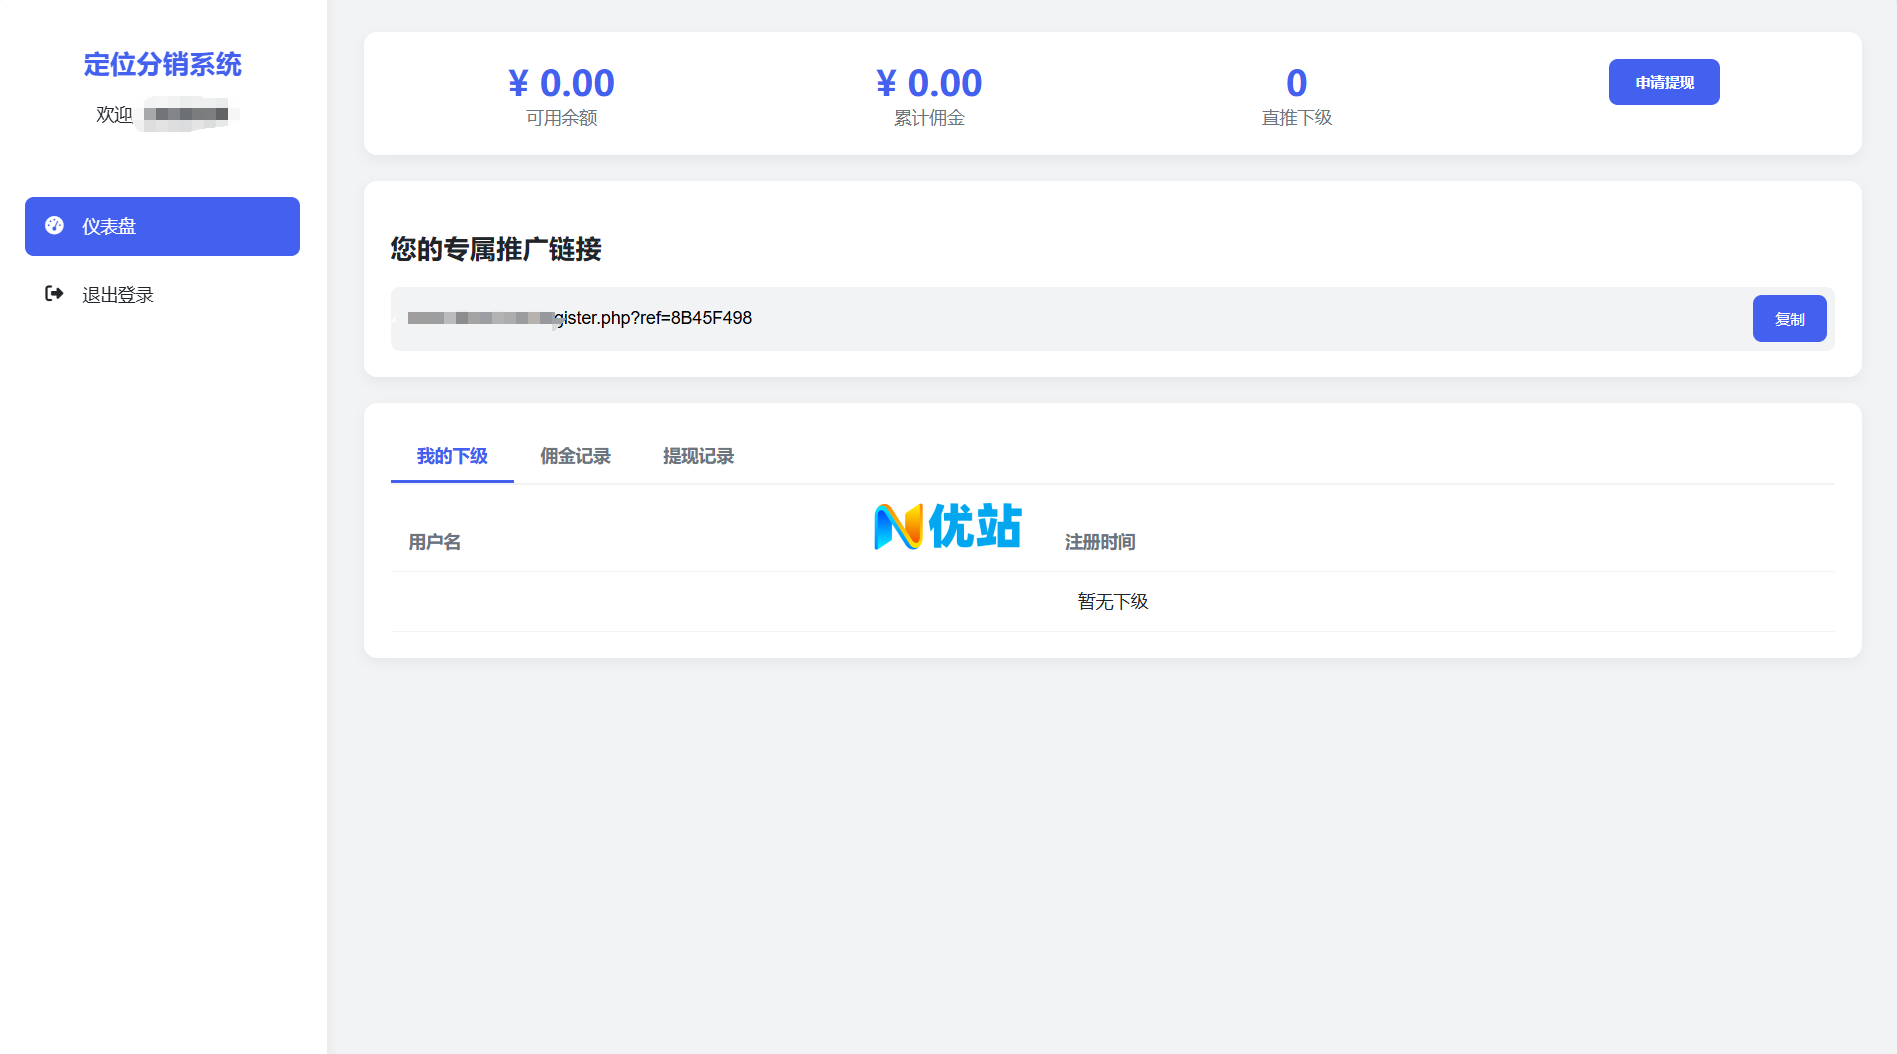Click the 注册时间 column header
Viewport: 1897px width, 1054px height.
tap(1100, 542)
